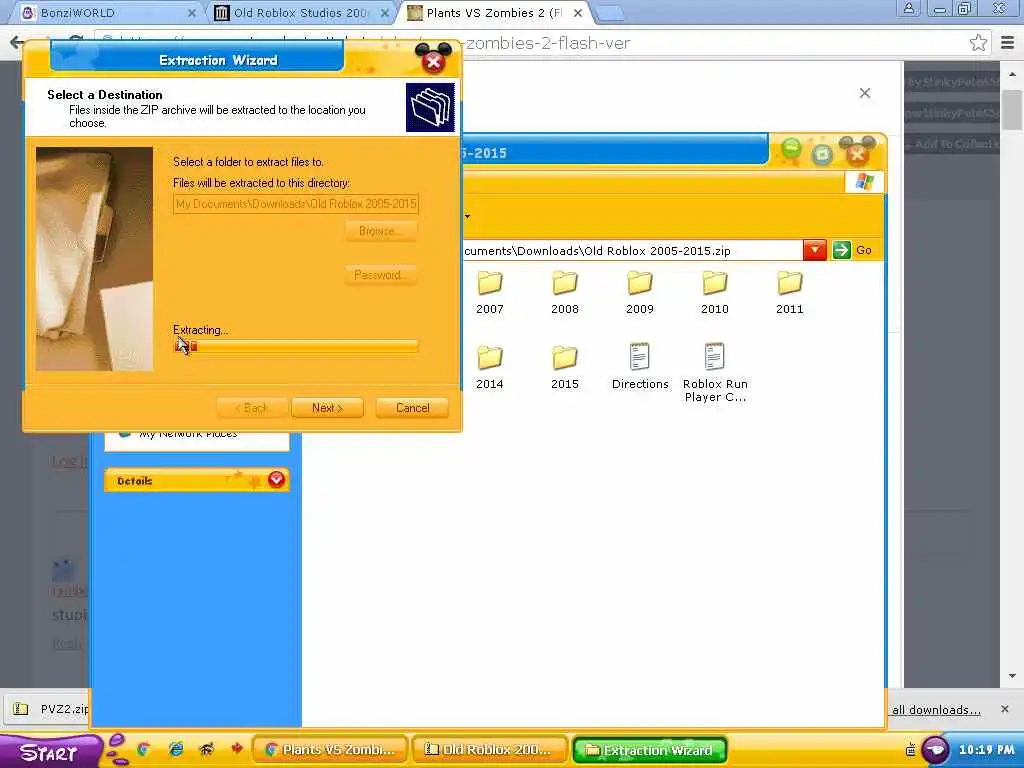The width and height of the screenshot is (1024, 768).
Task: Click the extraction directory text field
Action: point(296,204)
